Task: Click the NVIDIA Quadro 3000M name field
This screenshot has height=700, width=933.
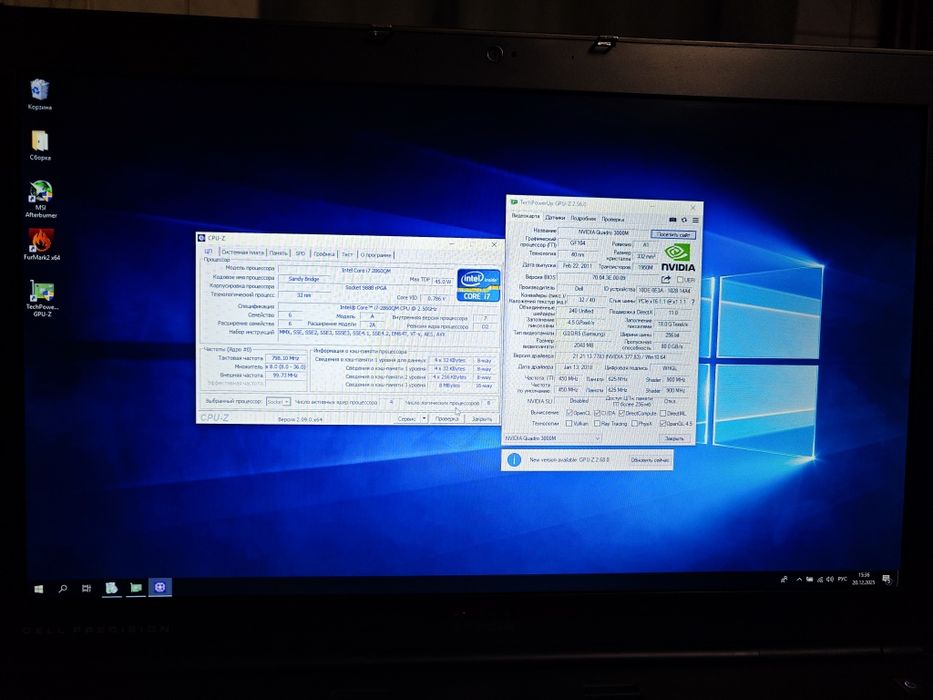Action: click(603, 233)
